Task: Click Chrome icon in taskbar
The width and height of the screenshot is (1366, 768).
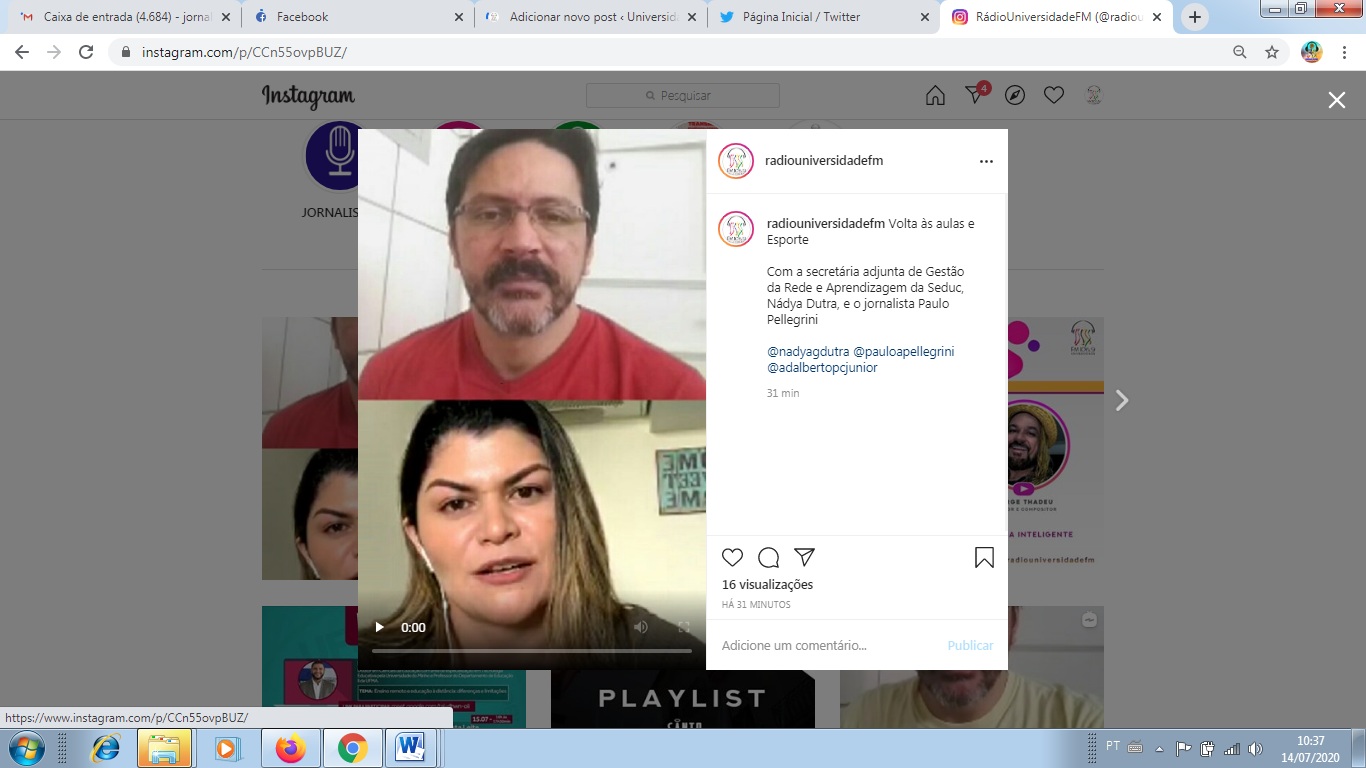Action: coord(352,748)
